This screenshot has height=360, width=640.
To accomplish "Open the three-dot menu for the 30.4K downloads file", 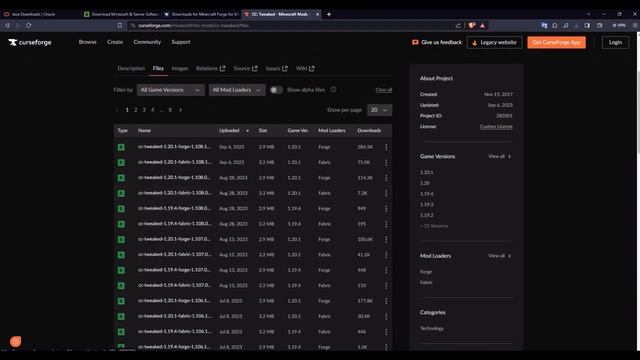I will point(386,316).
